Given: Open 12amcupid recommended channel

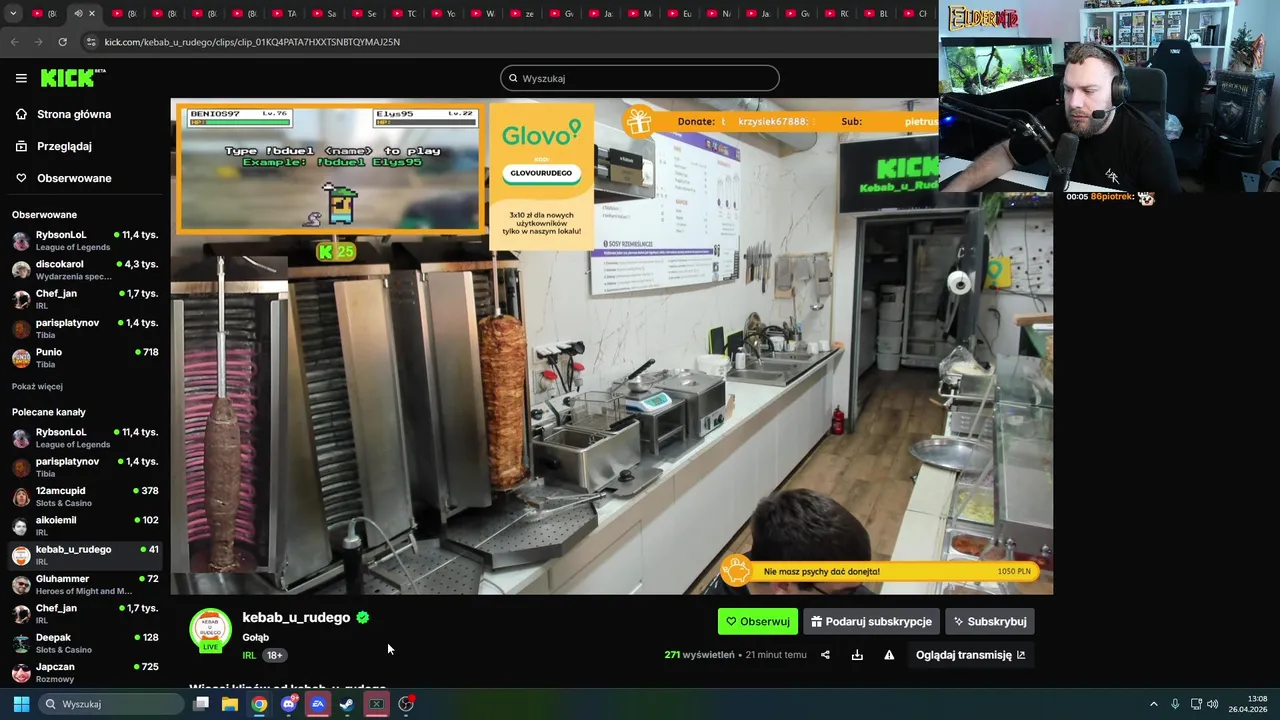Looking at the screenshot, I should click(x=85, y=497).
